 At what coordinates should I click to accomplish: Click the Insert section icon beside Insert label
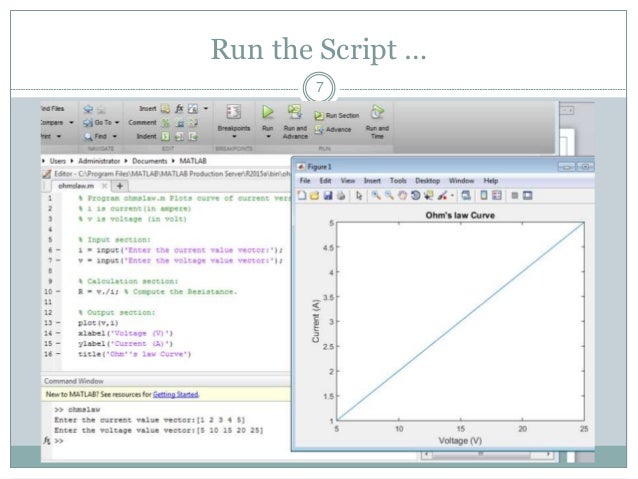pos(165,109)
